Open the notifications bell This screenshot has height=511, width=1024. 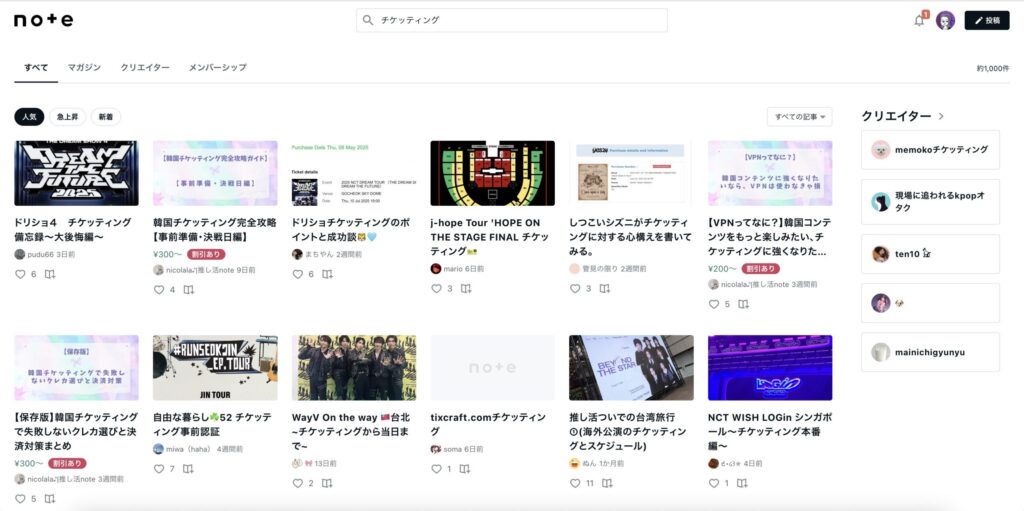tap(920, 20)
